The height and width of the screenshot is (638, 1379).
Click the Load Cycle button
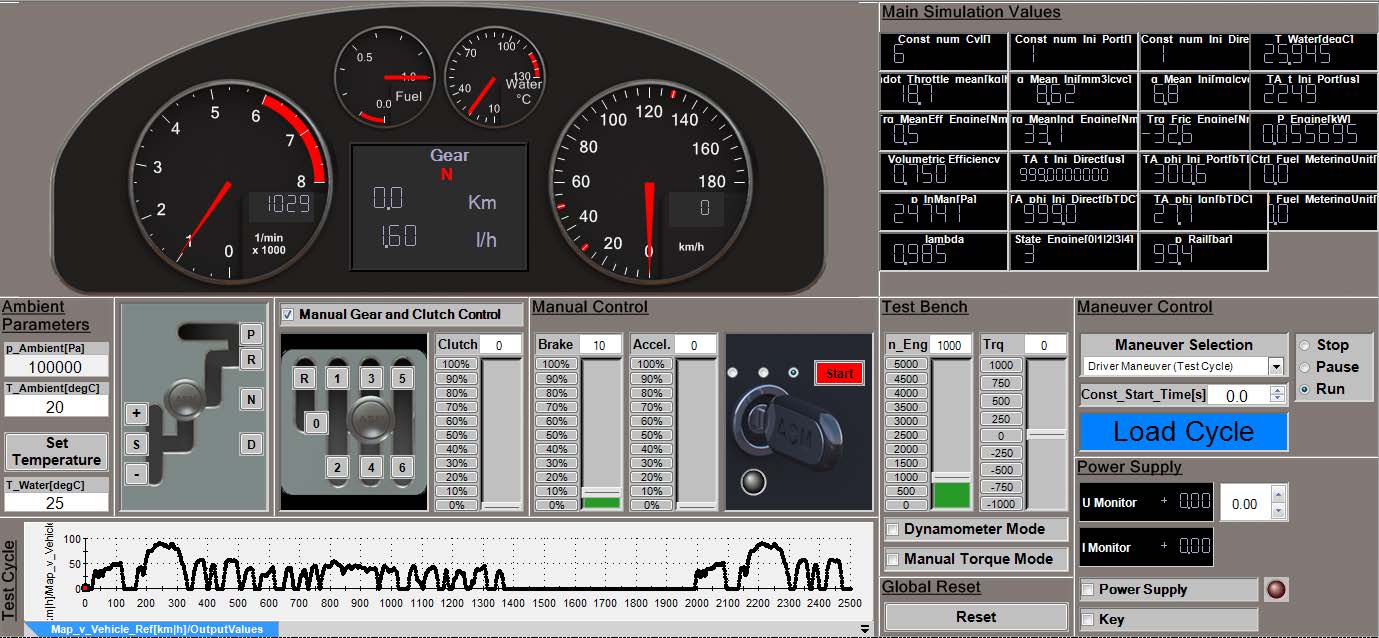click(x=1183, y=432)
